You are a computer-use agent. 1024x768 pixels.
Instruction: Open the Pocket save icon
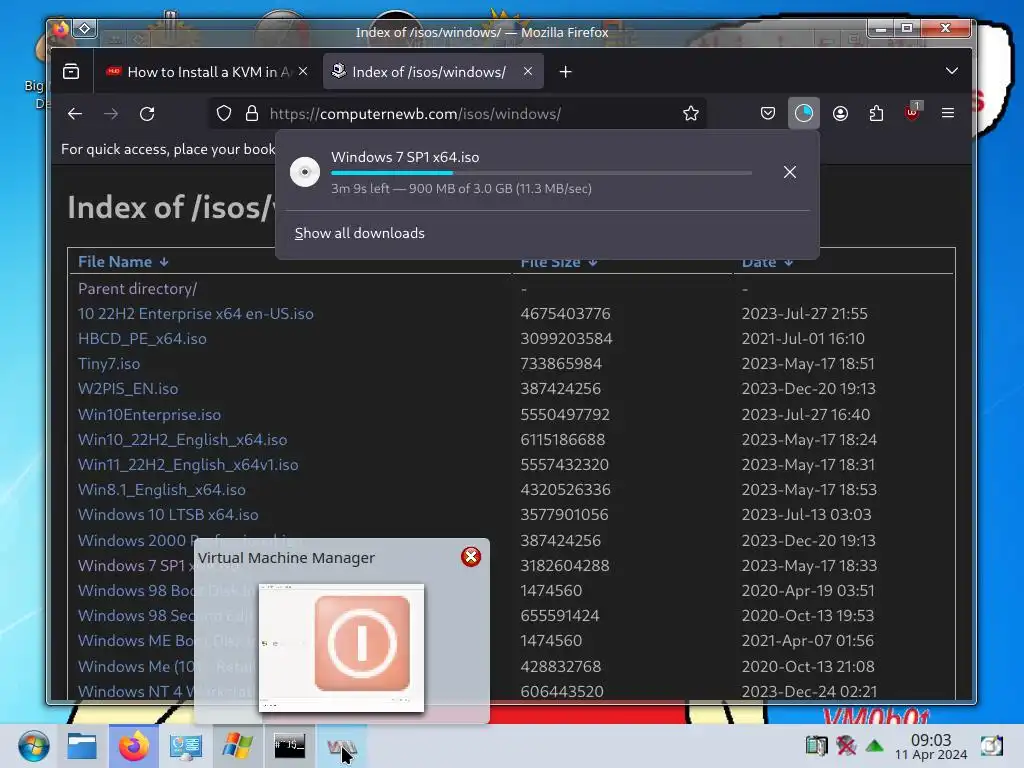(x=768, y=114)
